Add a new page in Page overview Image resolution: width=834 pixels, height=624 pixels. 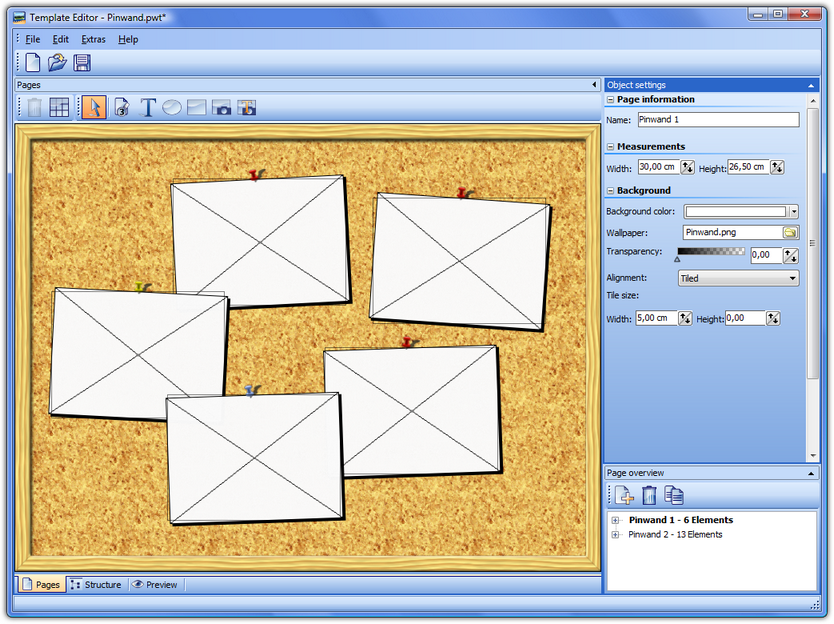pos(623,494)
